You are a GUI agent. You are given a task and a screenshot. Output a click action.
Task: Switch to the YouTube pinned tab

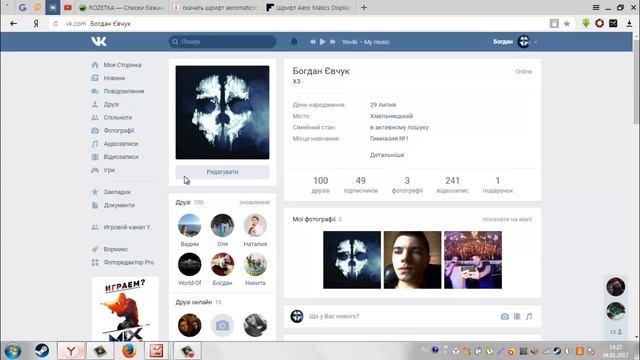click(x=68, y=7)
